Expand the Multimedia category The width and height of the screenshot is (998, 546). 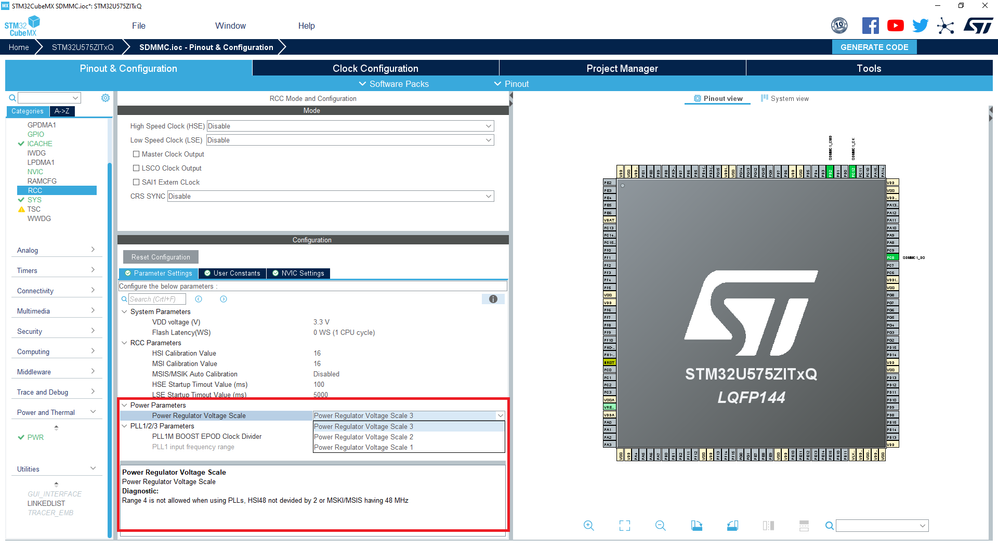pos(56,311)
